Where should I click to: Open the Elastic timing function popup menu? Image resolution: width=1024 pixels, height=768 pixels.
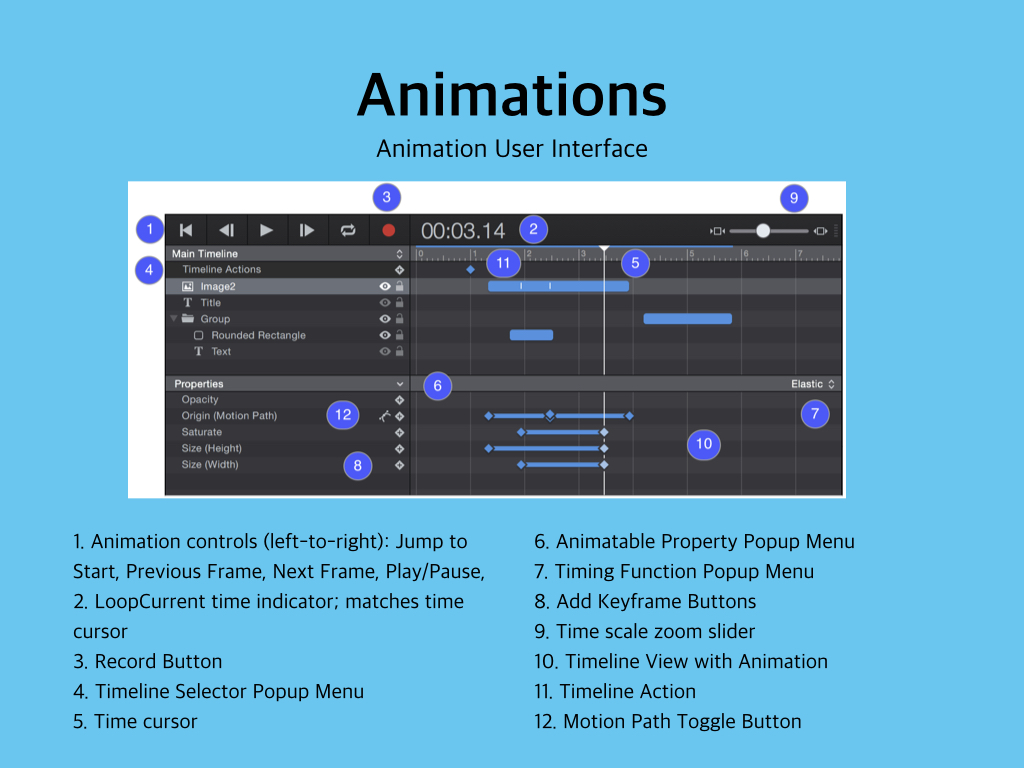point(812,384)
